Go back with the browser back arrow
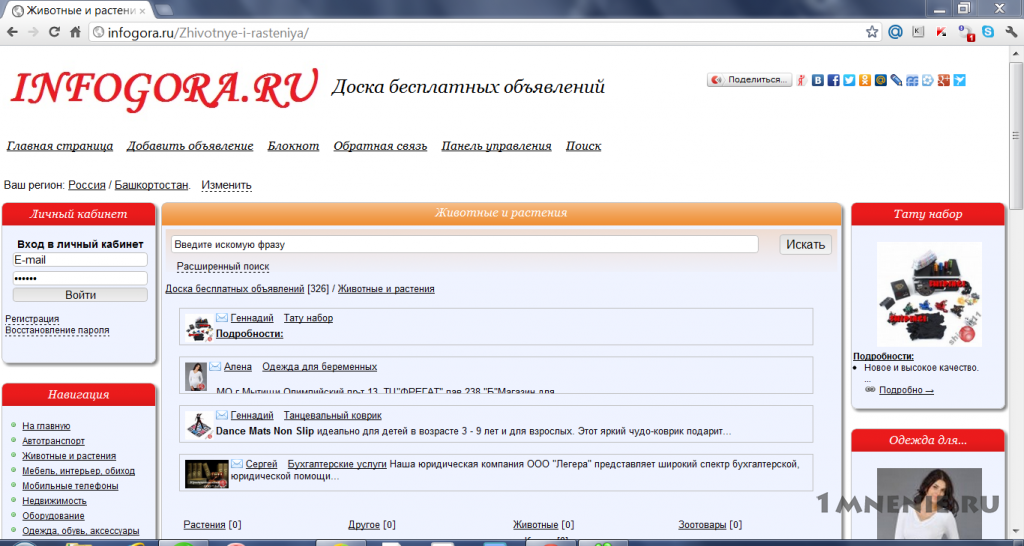 tap(12, 32)
